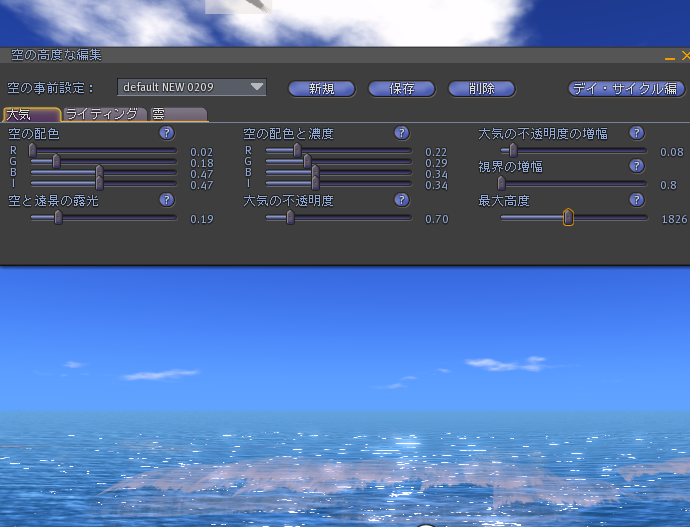Click the 保存 button
The width and height of the screenshot is (690, 527).
click(x=402, y=89)
